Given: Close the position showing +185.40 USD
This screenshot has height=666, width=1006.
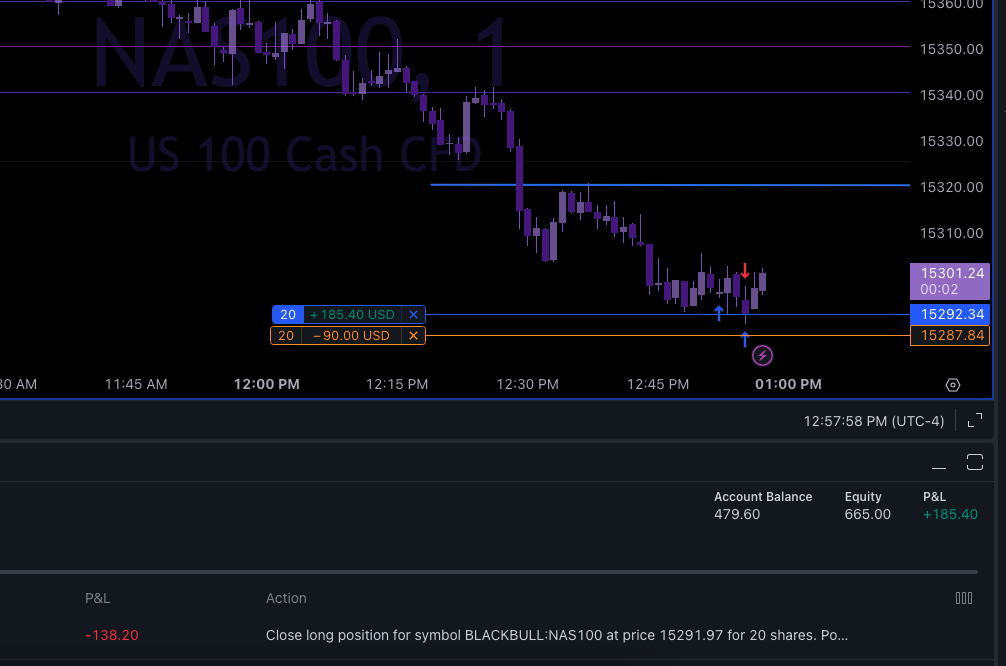Looking at the screenshot, I should [x=413, y=314].
